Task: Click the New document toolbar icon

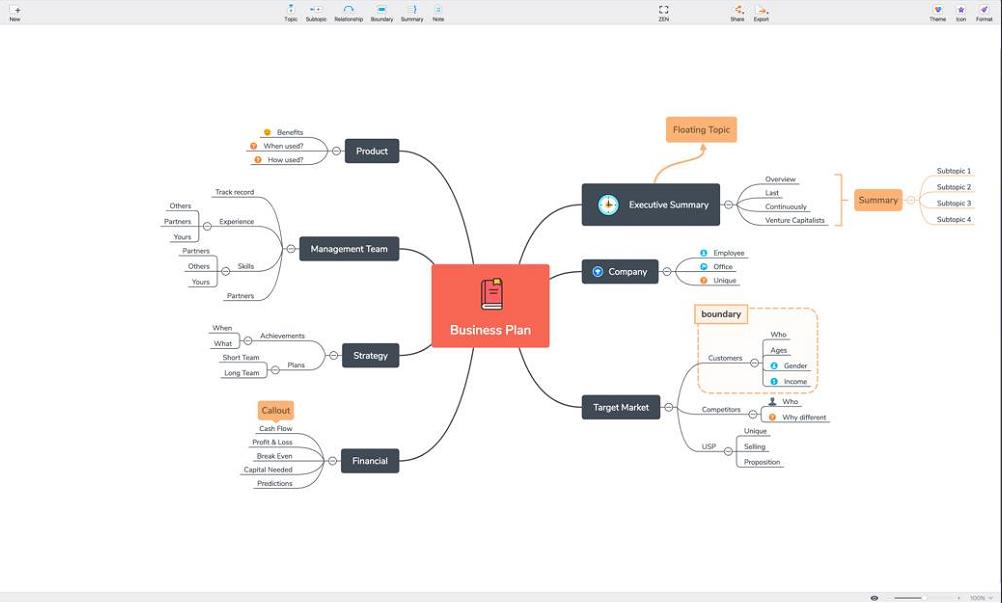Action: 15,10
